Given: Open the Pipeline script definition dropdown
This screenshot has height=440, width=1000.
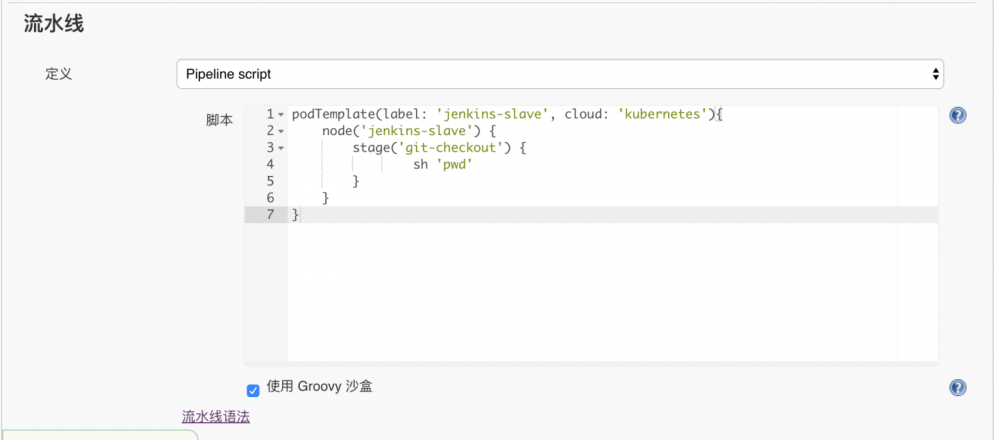Looking at the screenshot, I should [560, 74].
